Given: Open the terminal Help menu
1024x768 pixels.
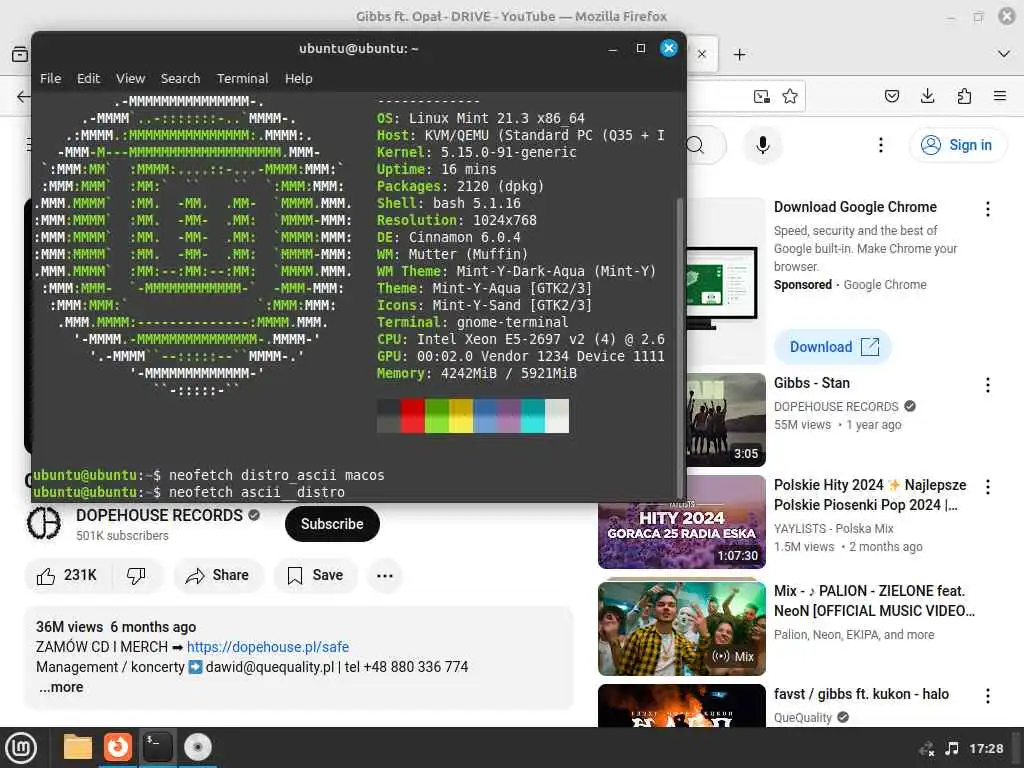Looking at the screenshot, I should (x=298, y=78).
